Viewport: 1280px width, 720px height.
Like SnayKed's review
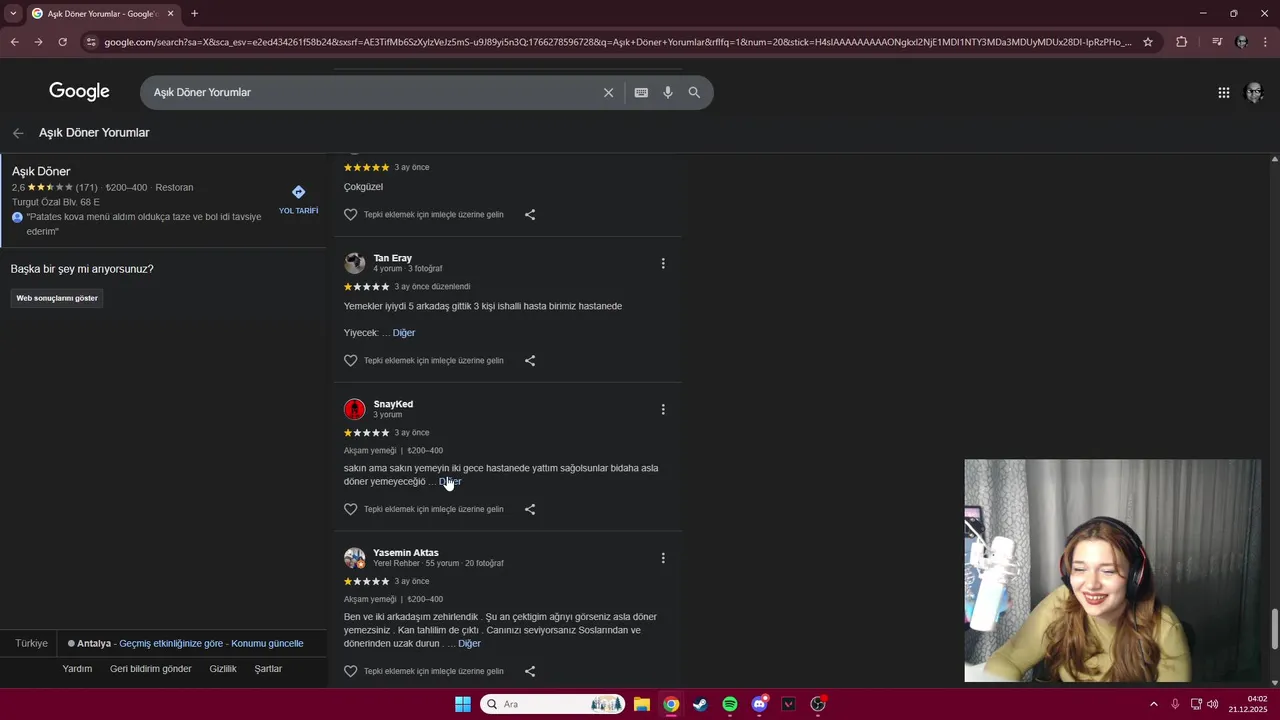pos(351,509)
